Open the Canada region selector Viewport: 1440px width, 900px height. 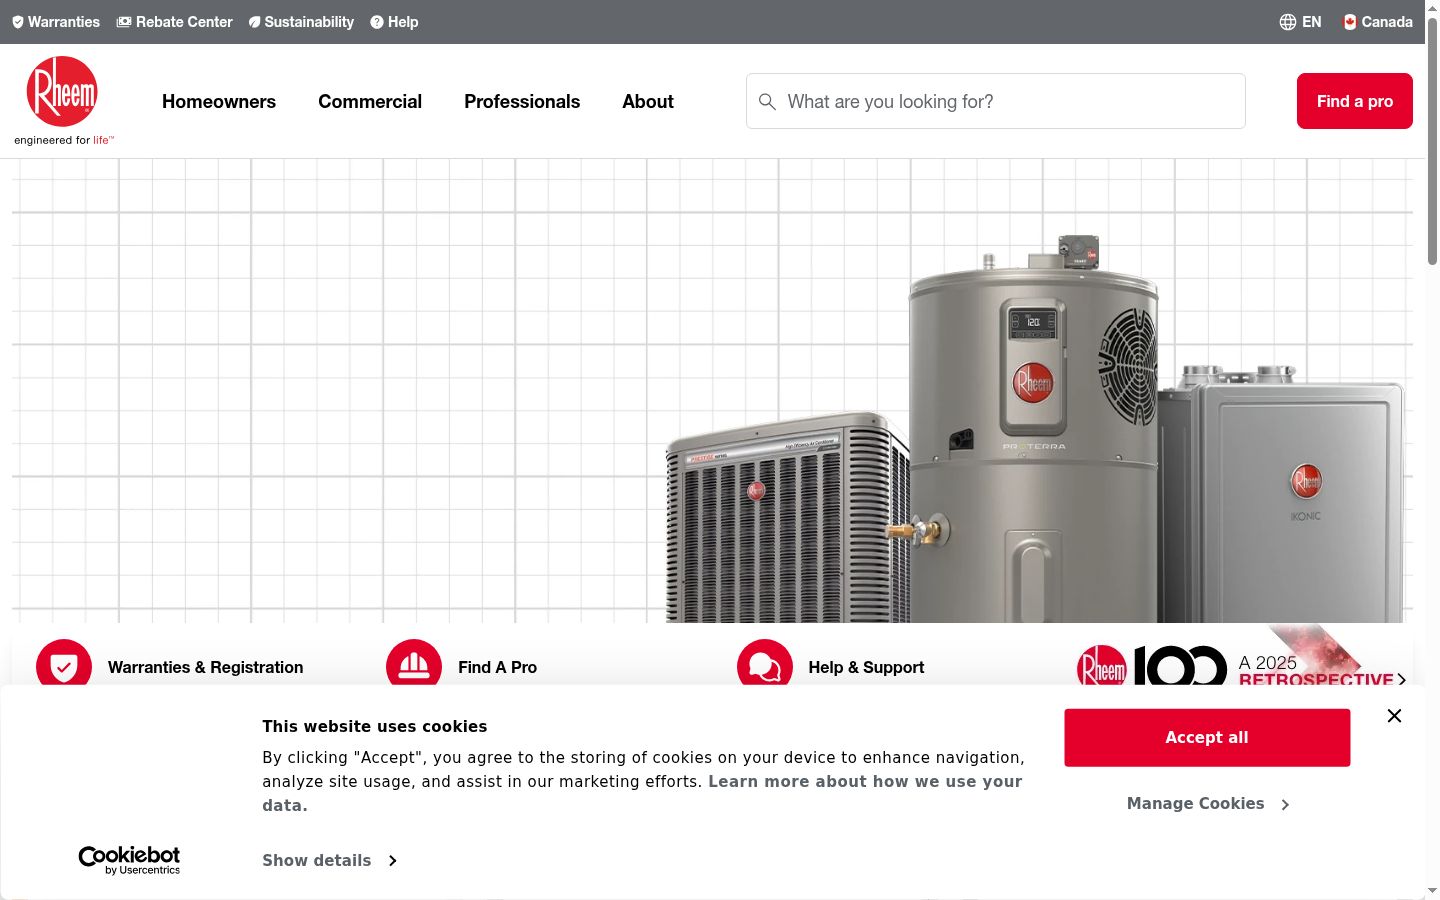coord(1378,22)
